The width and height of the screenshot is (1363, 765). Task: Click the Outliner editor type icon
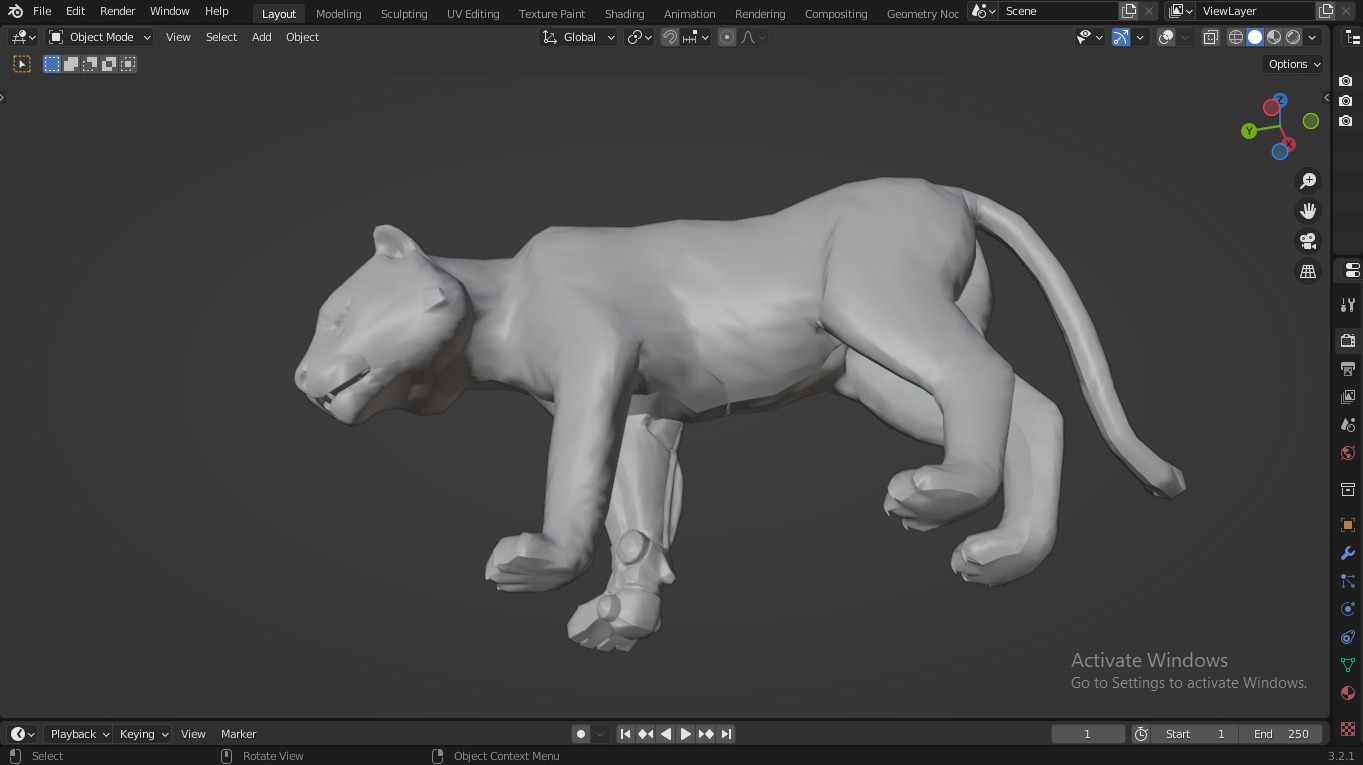[x=1352, y=37]
